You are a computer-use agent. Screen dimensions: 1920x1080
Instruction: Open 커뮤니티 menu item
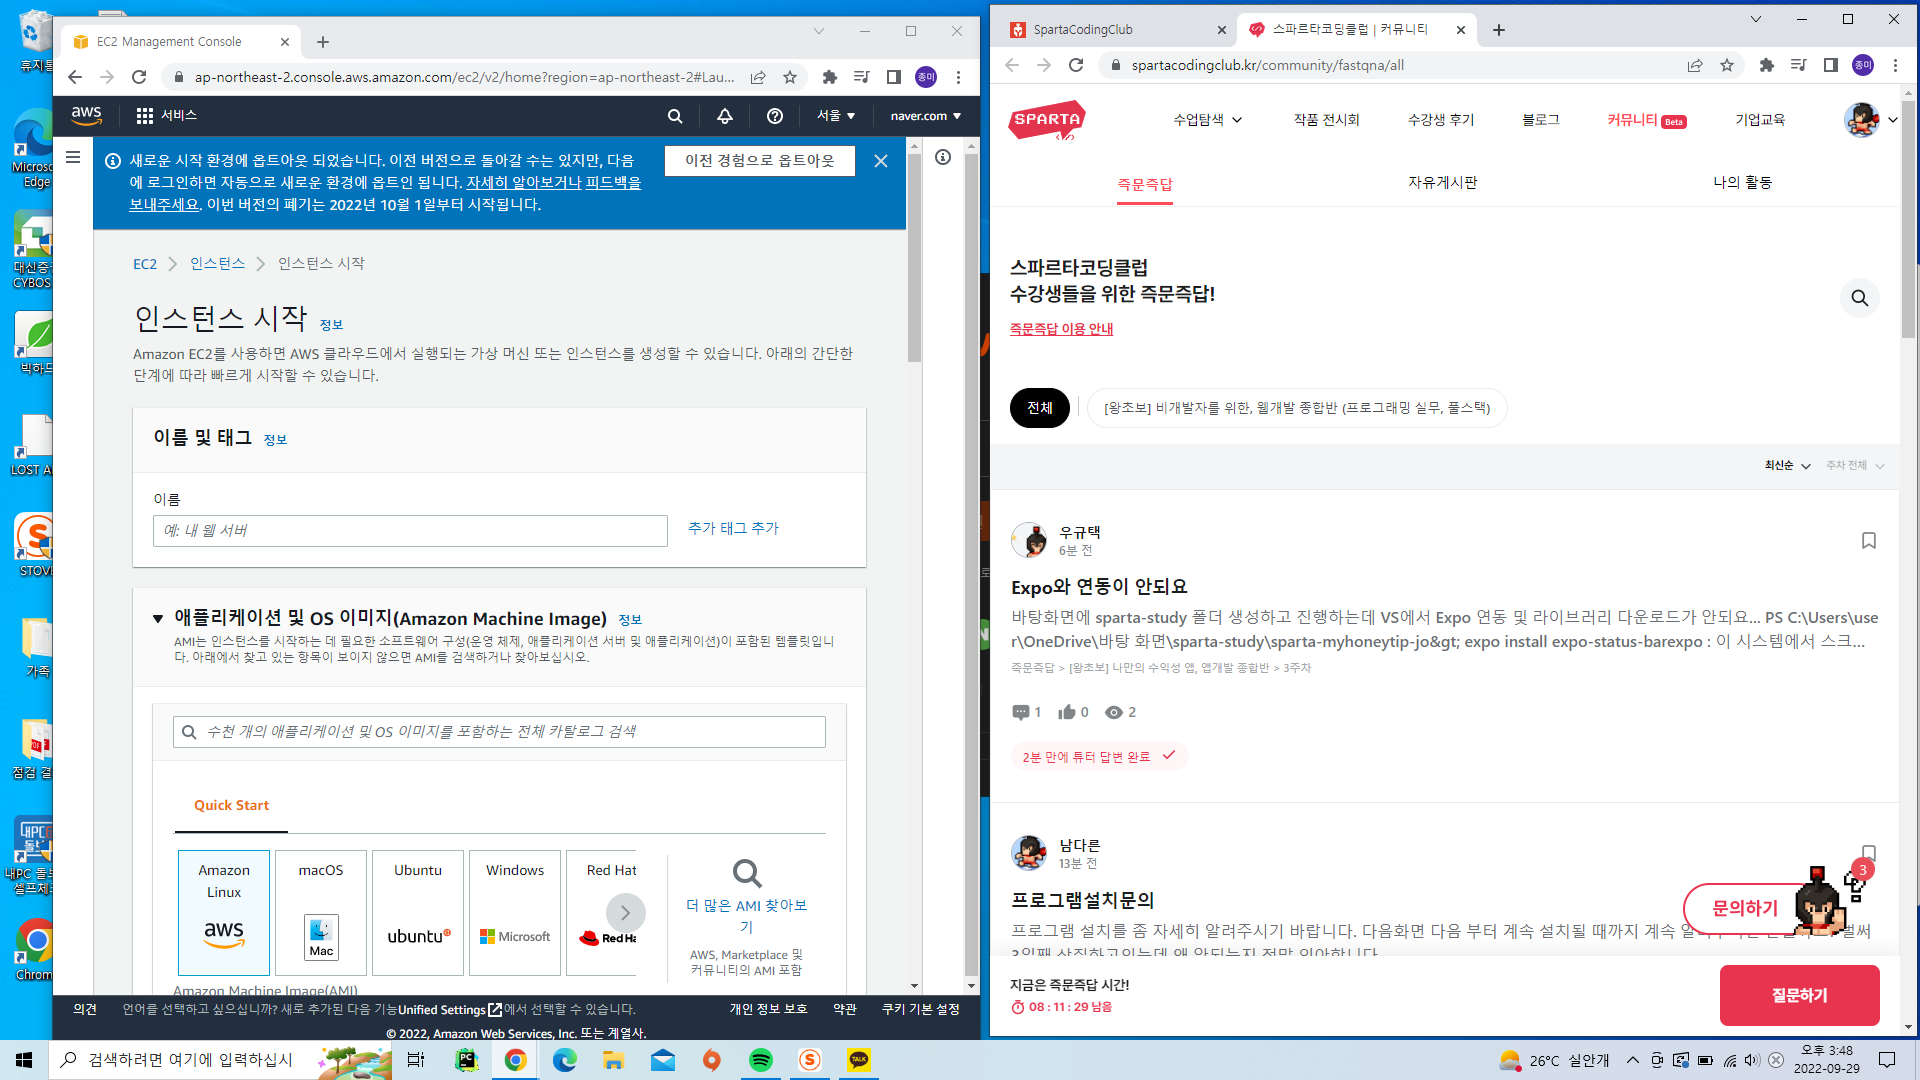[x=1646, y=120]
